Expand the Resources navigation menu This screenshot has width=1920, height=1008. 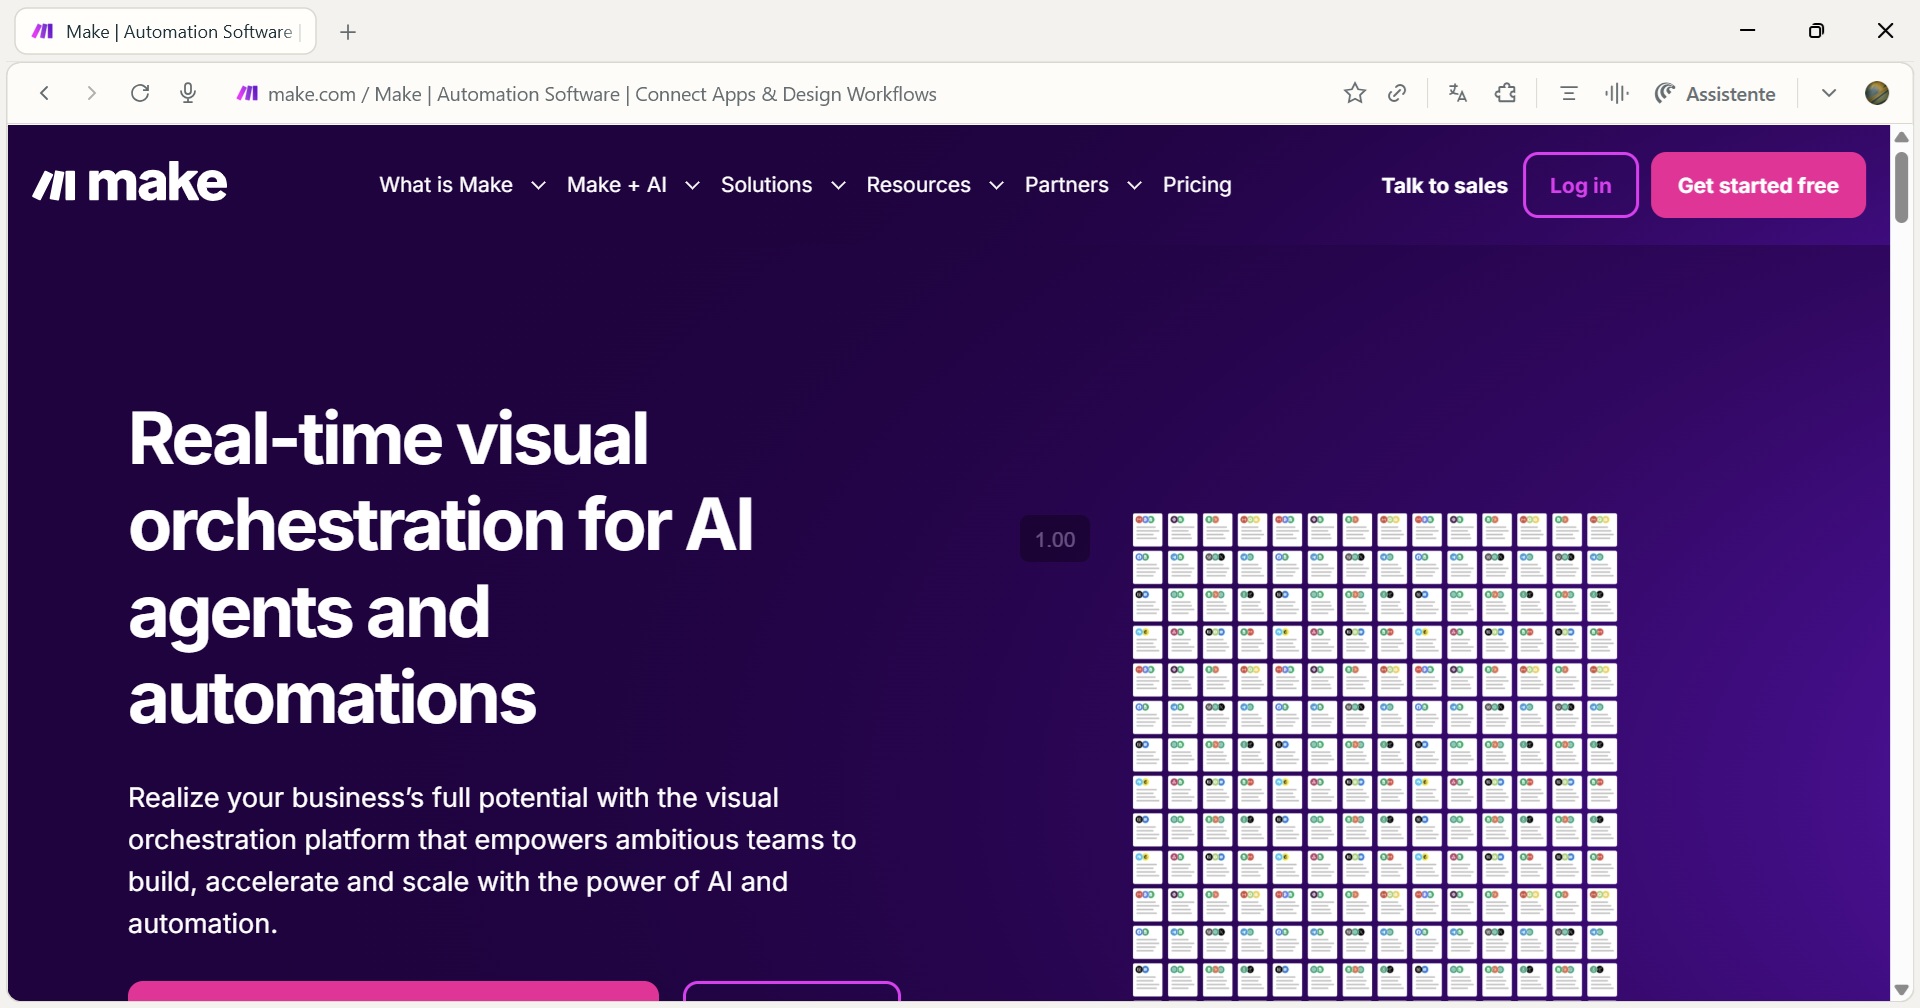pyautogui.click(x=934, y=185)
